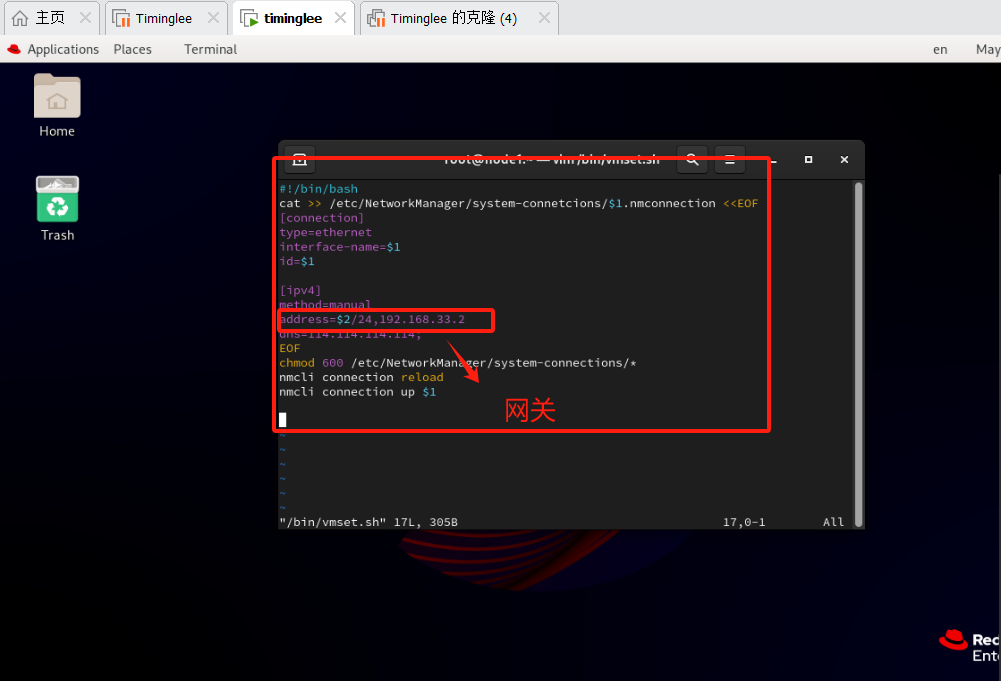
Task: Open the Places menu
Action: click(x=133, y=49)
